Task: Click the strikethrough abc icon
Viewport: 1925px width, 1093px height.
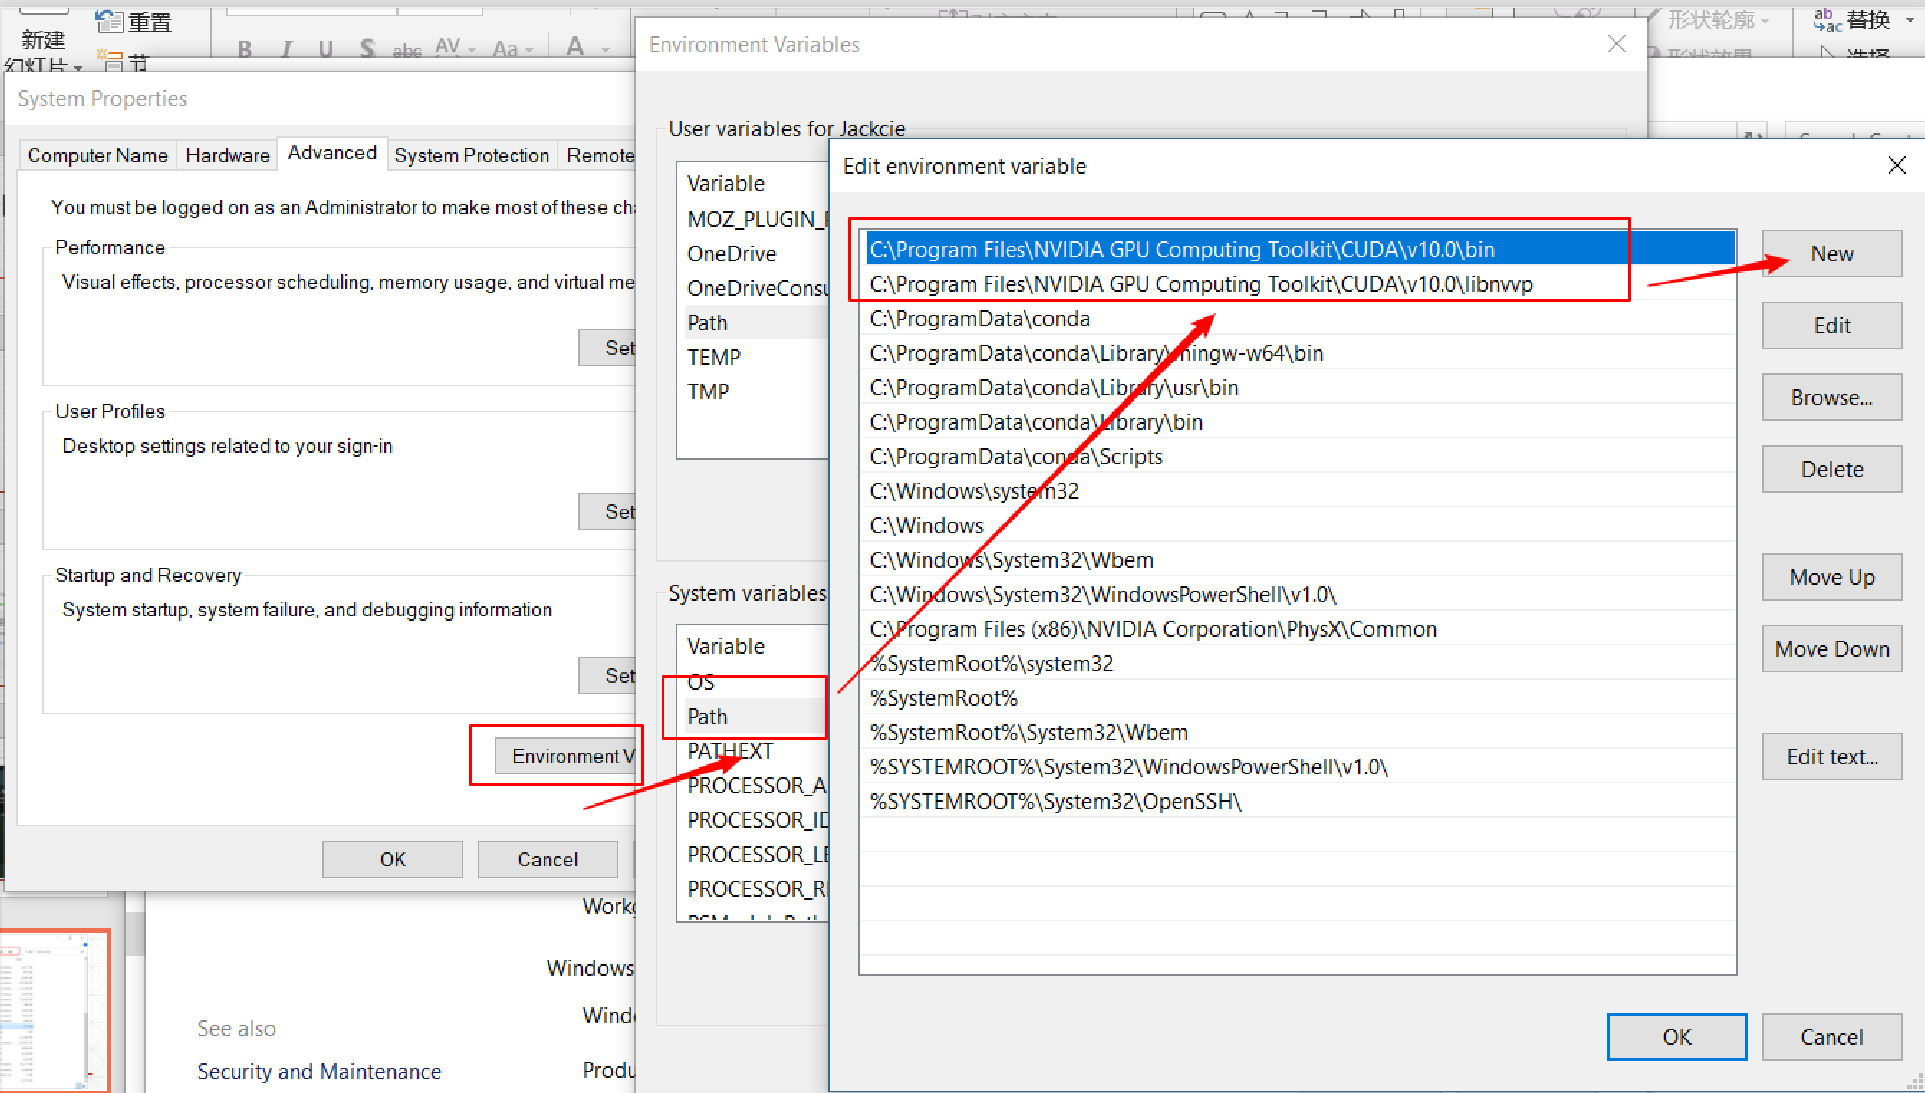Action: [x=406, y=50]
